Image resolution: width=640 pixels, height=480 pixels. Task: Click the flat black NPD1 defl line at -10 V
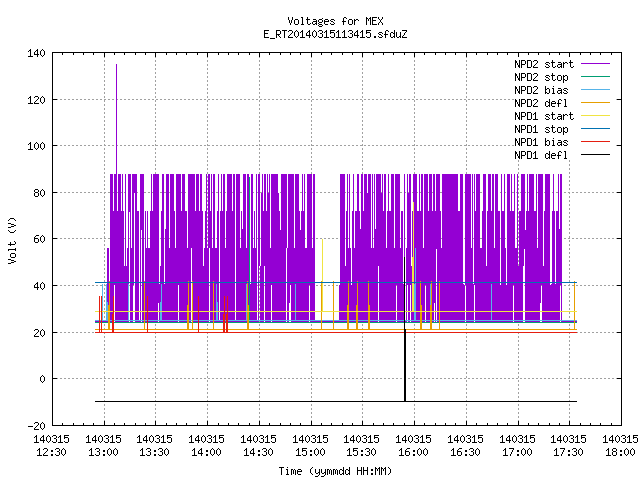(x=336, y=402)
